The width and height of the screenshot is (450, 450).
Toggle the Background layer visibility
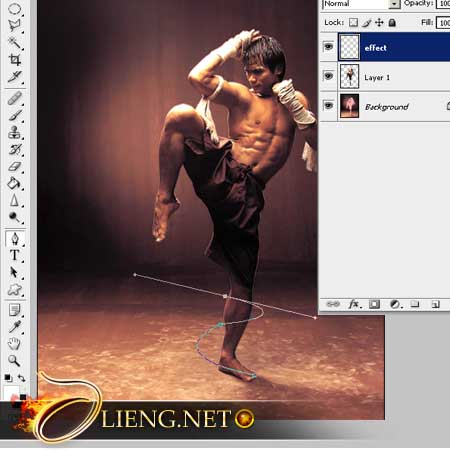coord(328,106)
